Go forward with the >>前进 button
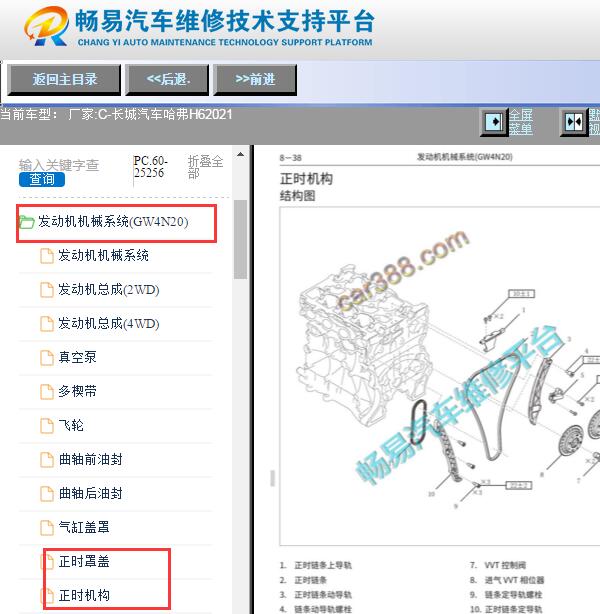 pos(255,79)
